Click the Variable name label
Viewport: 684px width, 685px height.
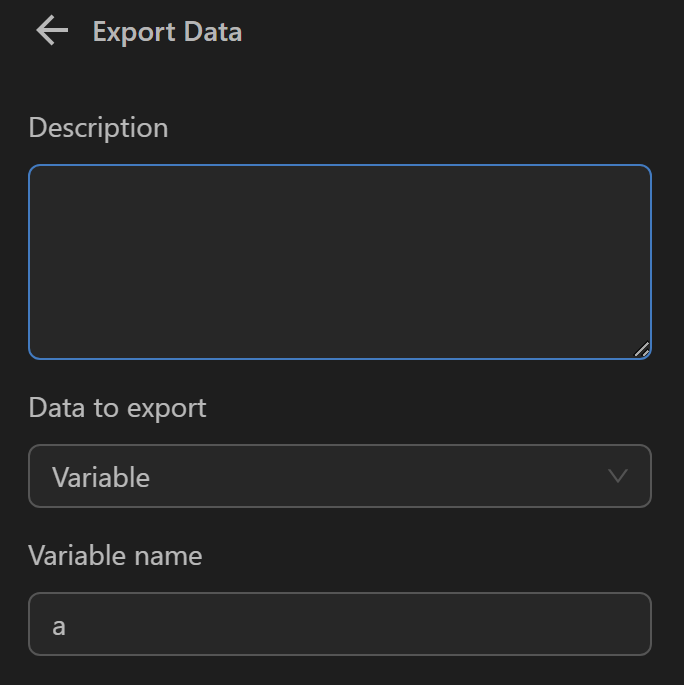pos(115,556)
